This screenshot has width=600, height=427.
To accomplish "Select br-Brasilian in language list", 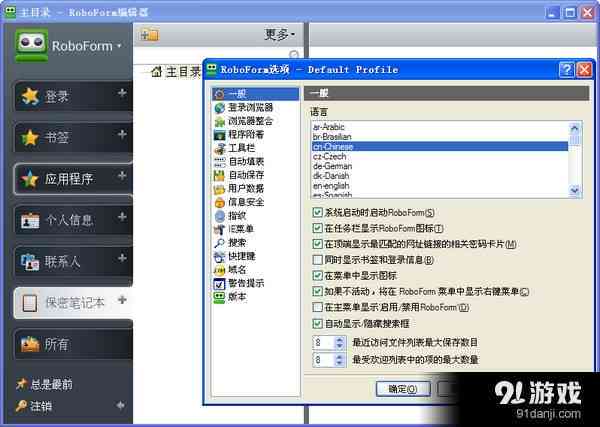I will (x=439, y=137).
